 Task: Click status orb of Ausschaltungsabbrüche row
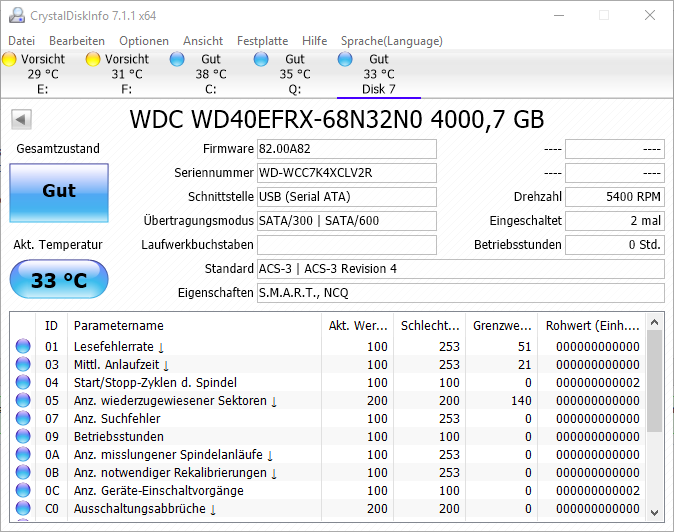click(x=23, y=508)
